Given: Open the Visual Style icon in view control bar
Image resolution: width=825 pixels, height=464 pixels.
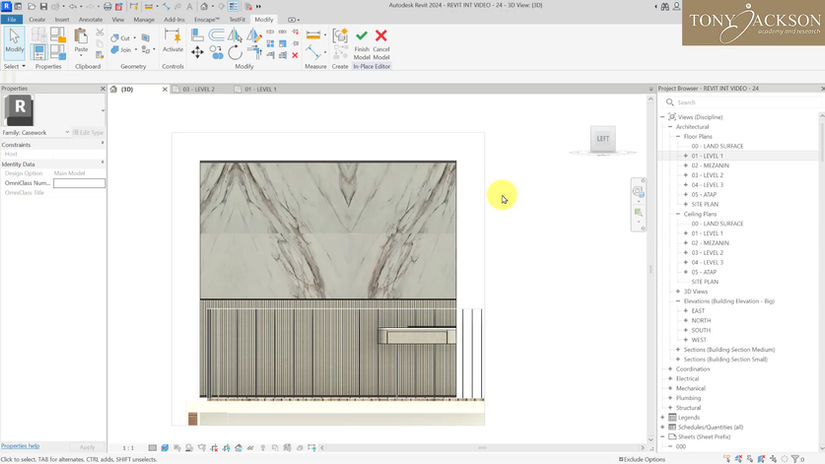Looking at the screenshot, I should click(165, 448).
